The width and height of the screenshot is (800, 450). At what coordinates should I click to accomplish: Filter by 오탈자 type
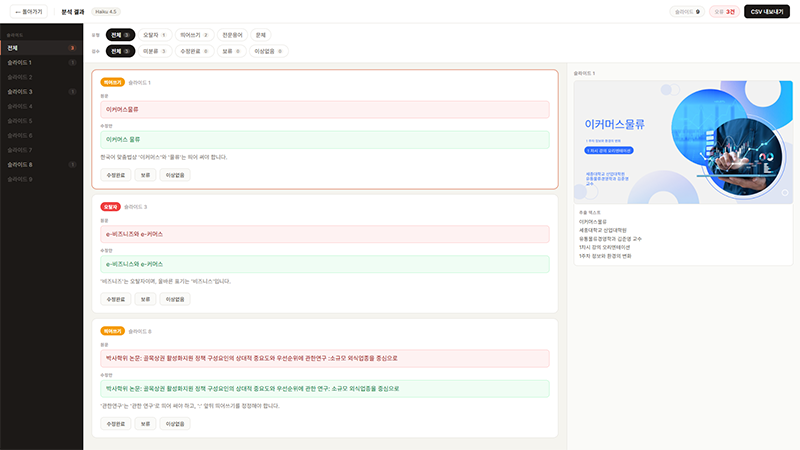click(155, 35)
